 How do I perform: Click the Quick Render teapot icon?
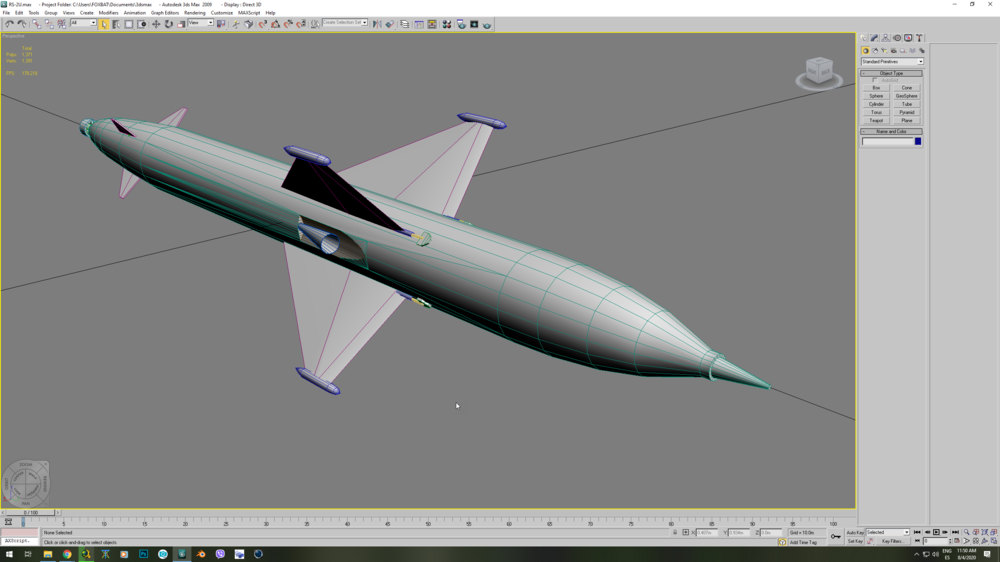point(487,24)
